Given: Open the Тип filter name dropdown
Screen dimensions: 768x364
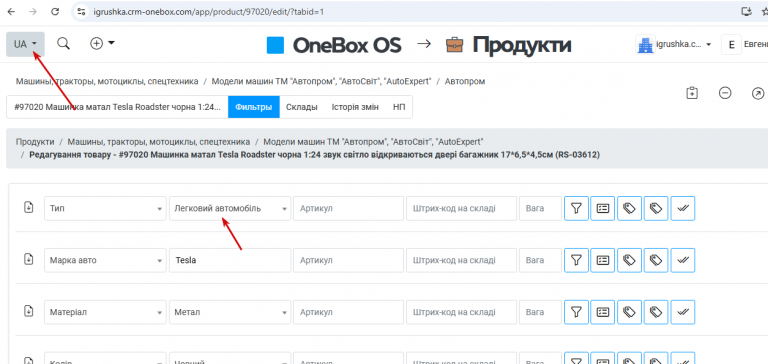Looking at the screenshot, I should [105, 208].
